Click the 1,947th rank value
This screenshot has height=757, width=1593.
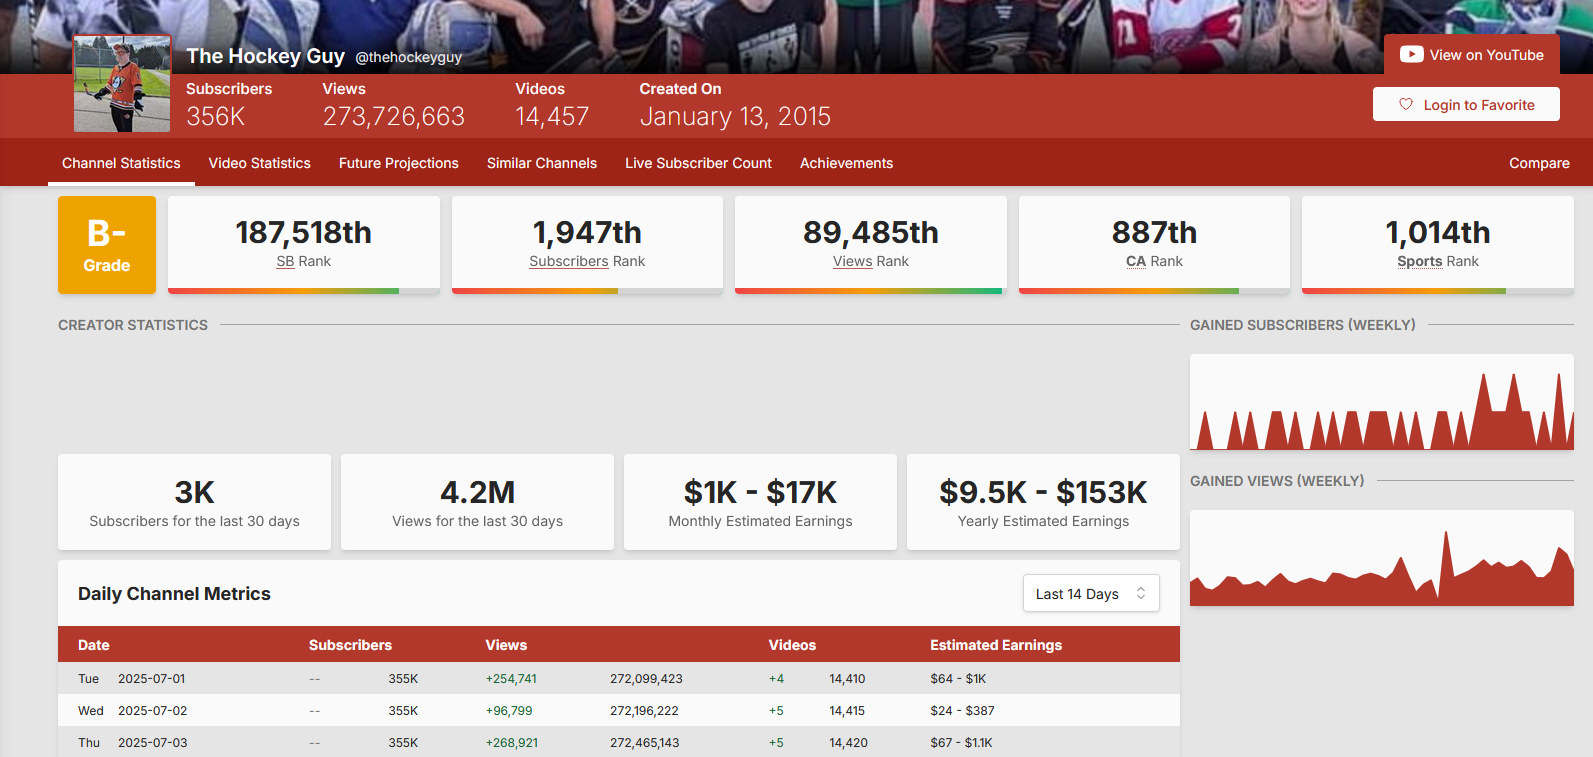tap(587, 232)
